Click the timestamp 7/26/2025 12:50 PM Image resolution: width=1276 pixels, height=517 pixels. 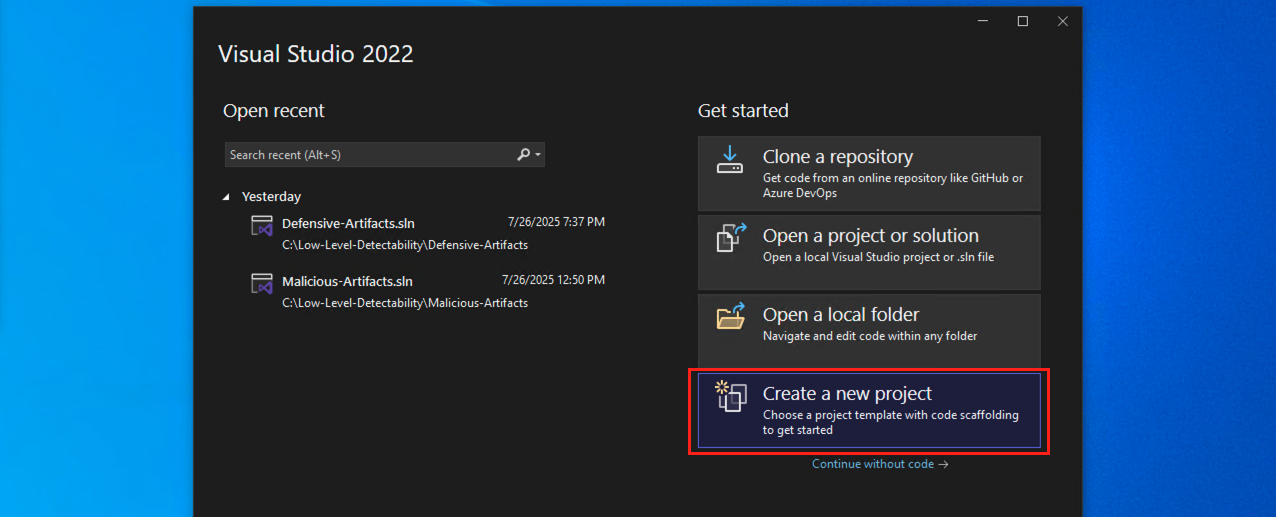[x=553, y=280]
